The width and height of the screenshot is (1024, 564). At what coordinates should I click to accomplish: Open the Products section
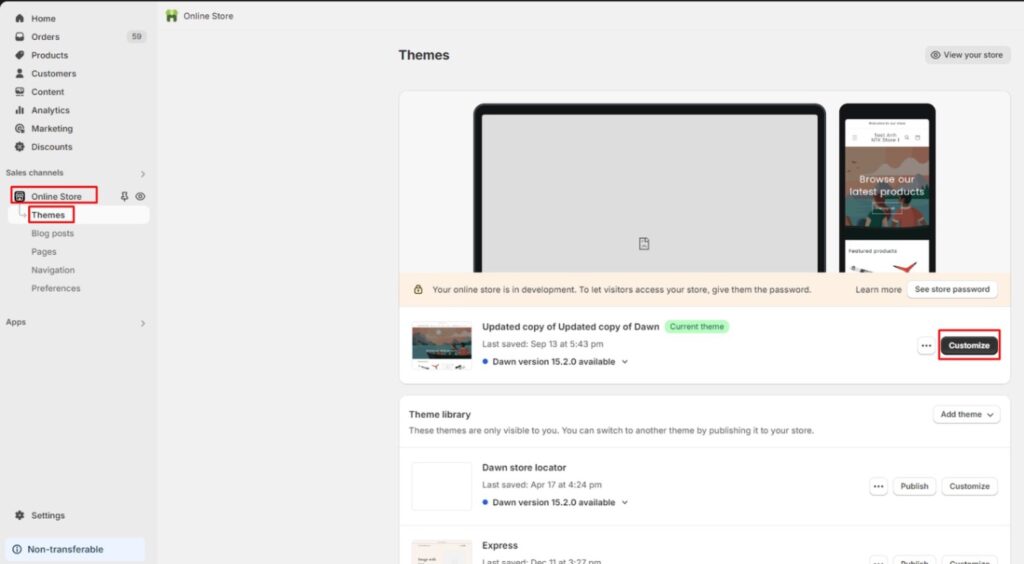point(49,55)
